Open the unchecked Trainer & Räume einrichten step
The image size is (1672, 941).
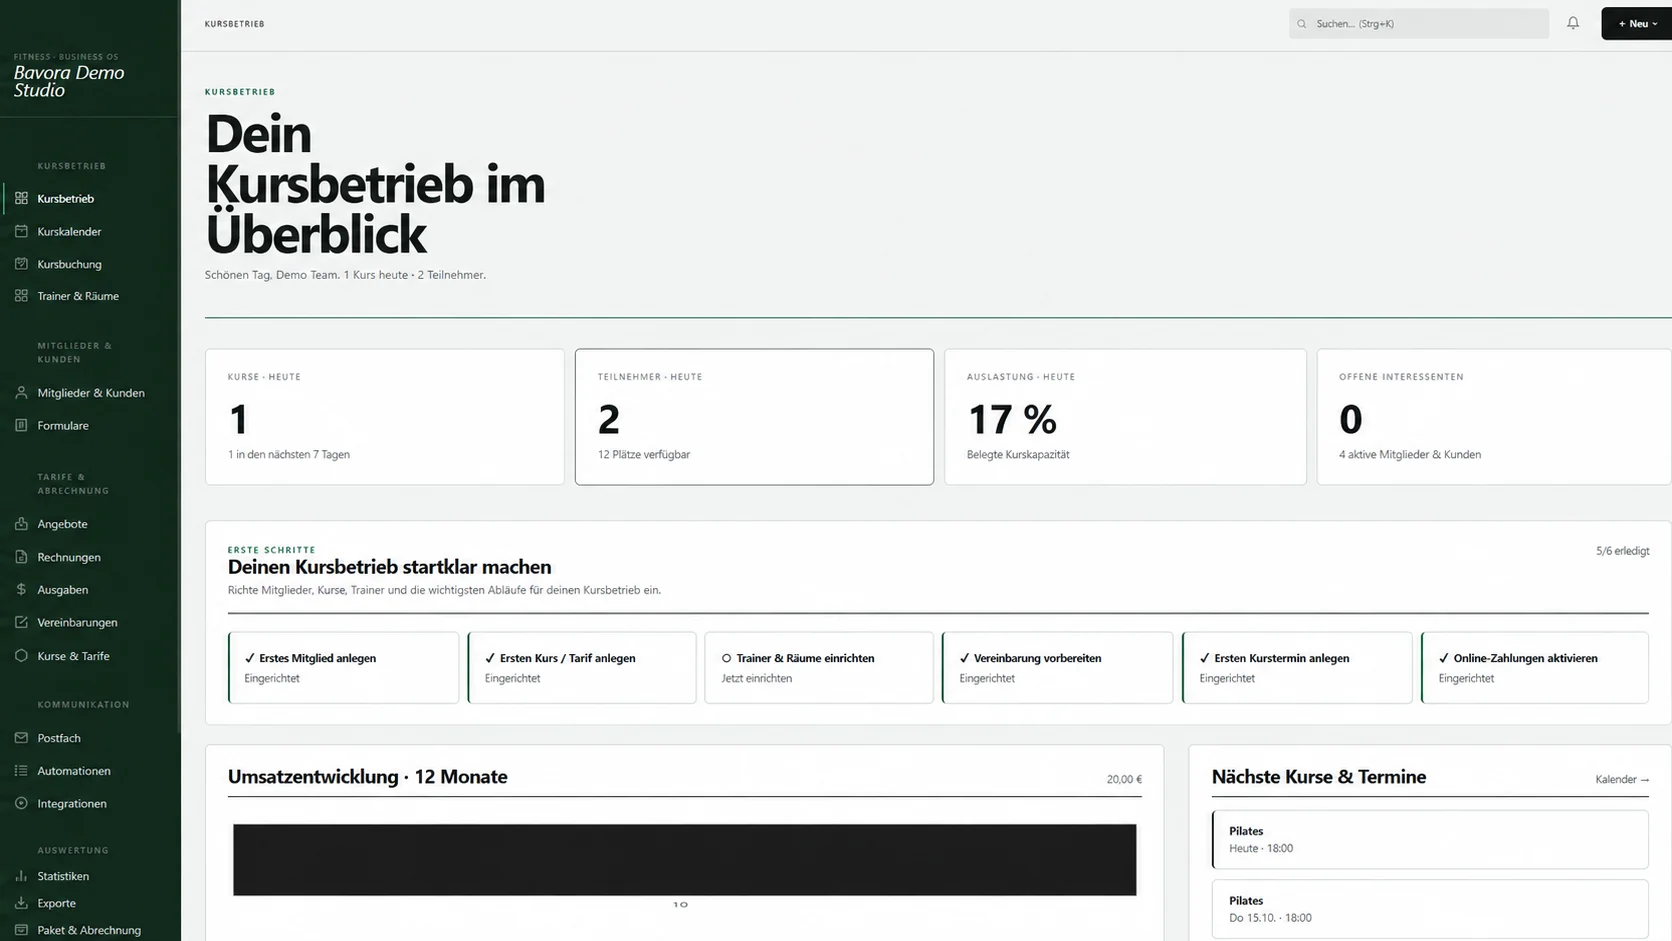click(x=819, y=667)
